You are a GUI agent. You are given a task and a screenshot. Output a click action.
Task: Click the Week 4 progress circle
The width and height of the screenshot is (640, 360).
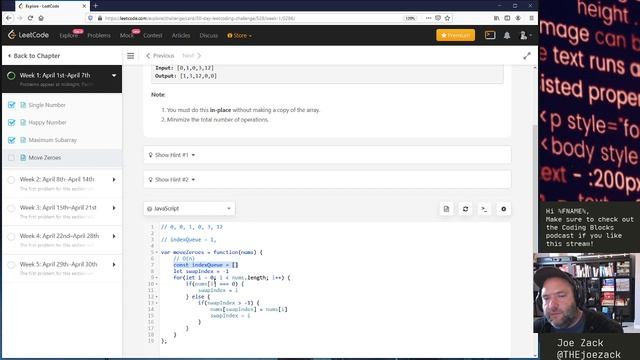pos(11,236)
